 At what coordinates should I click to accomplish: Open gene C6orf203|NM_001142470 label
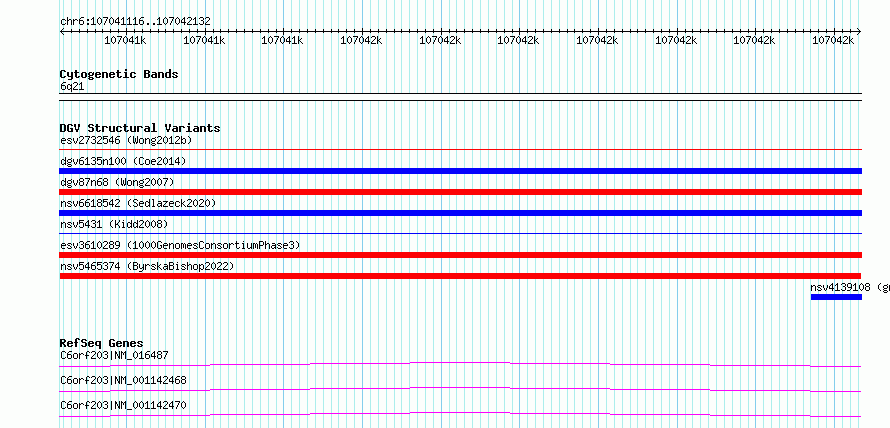[x=123, y=405]
